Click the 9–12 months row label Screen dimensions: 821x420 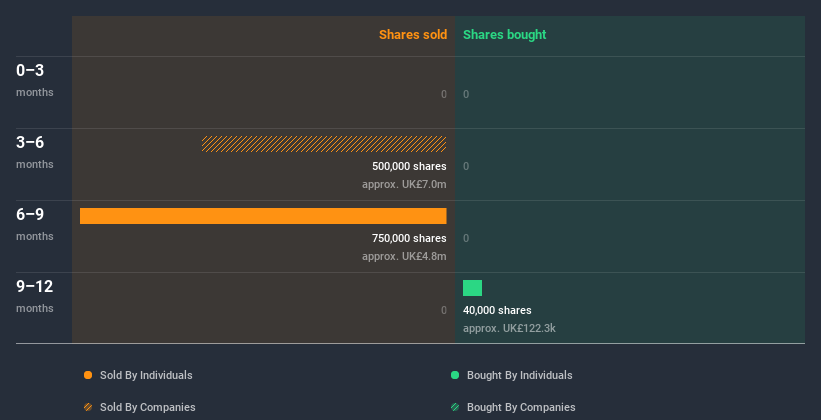[35, 296]
